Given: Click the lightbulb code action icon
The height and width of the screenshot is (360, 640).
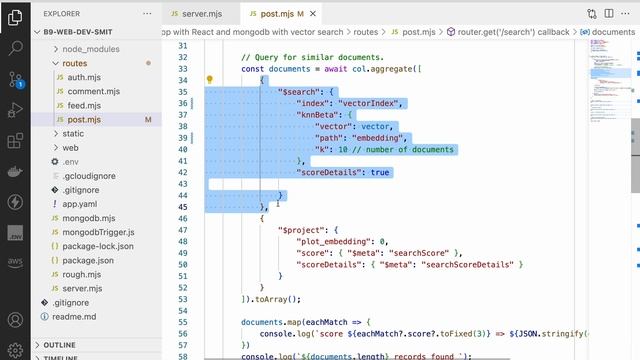Looking at the screenshot, I should coord(209,79).
